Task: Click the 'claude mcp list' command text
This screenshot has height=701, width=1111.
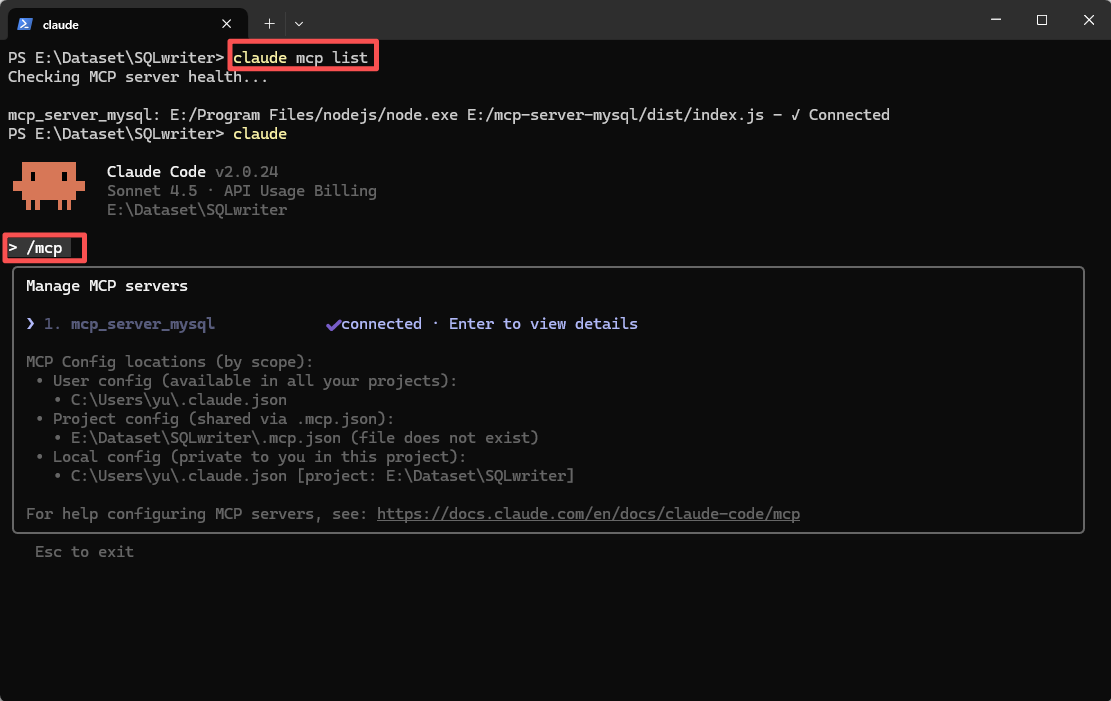Action: tap(300, 57)
